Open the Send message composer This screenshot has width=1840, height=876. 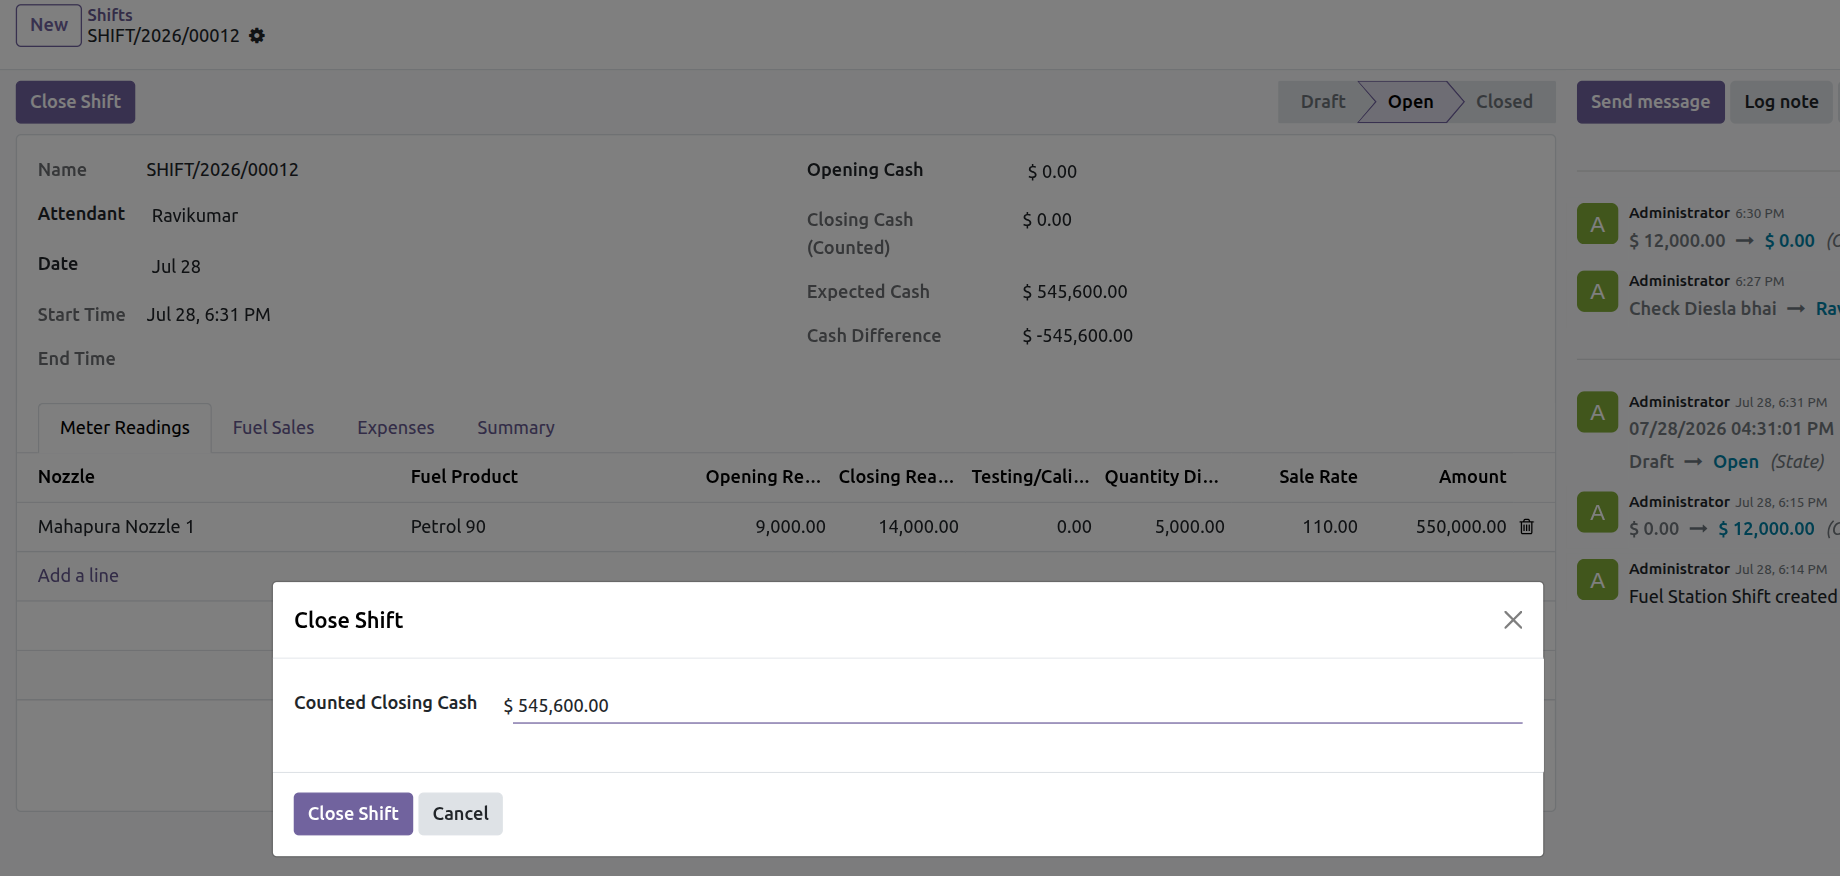tap(1650, 102)
